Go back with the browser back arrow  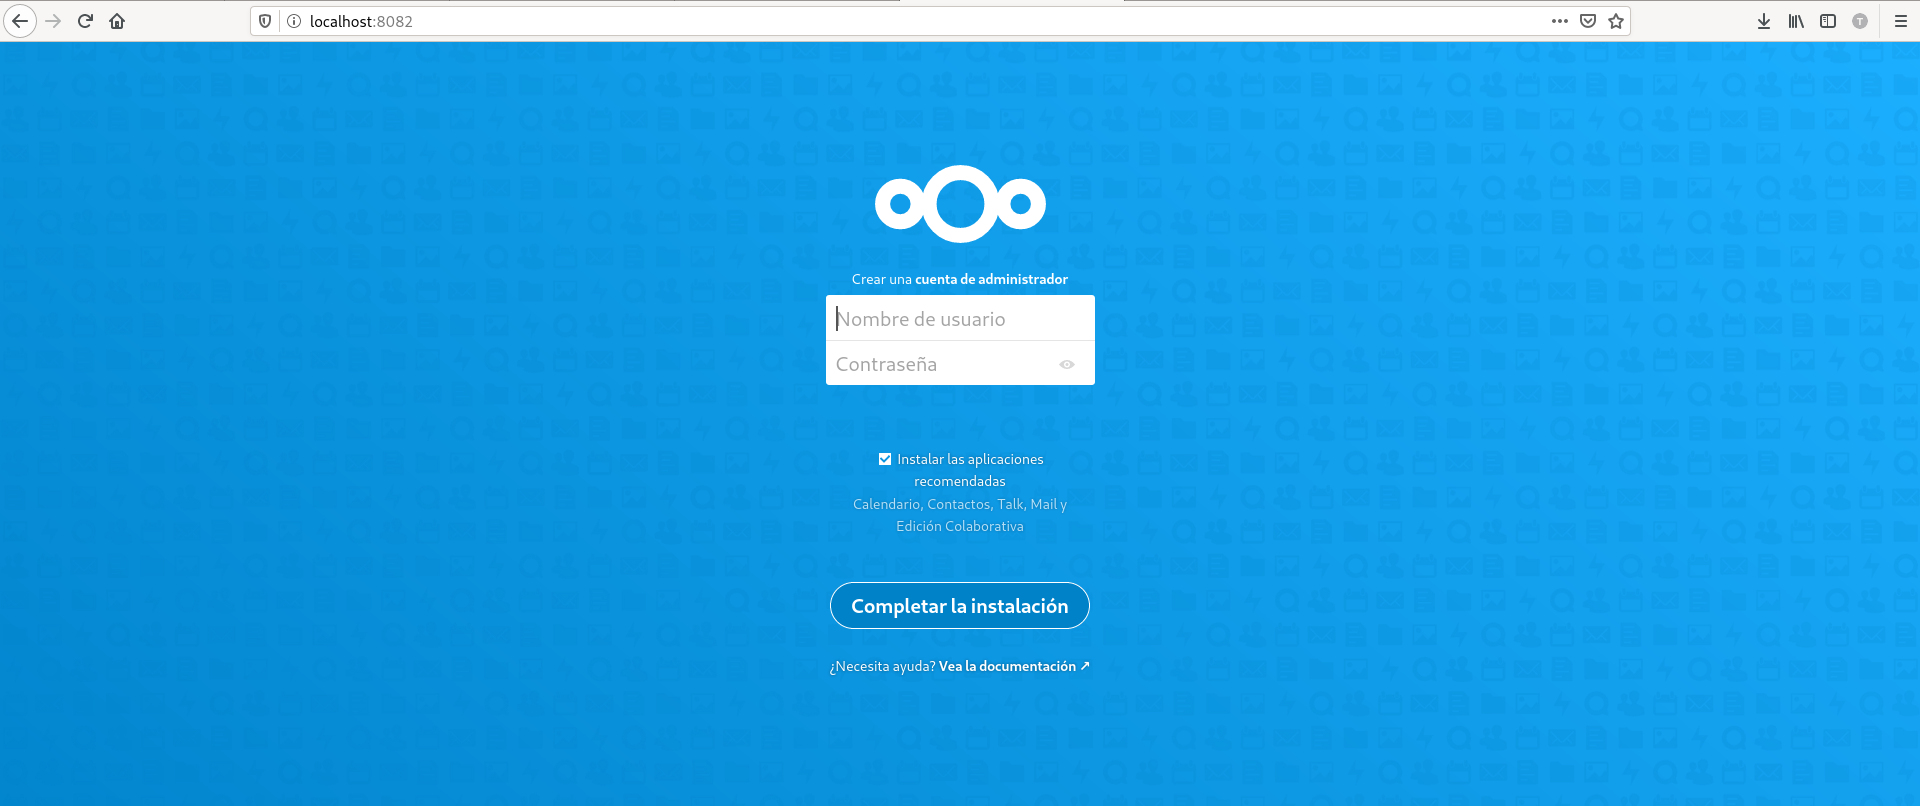pyautogui.click(x=20, y=21)
